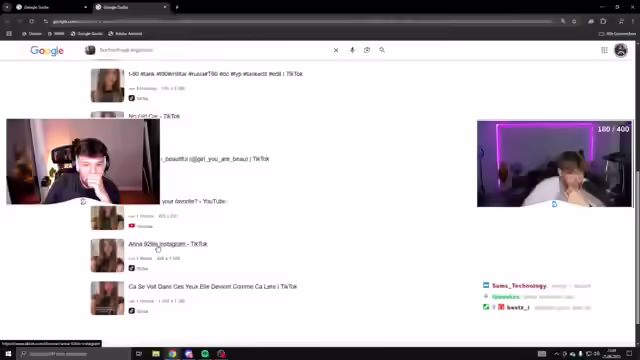Open the all bookmarks folder
This screenshot has width=640, height=360.
617,33
